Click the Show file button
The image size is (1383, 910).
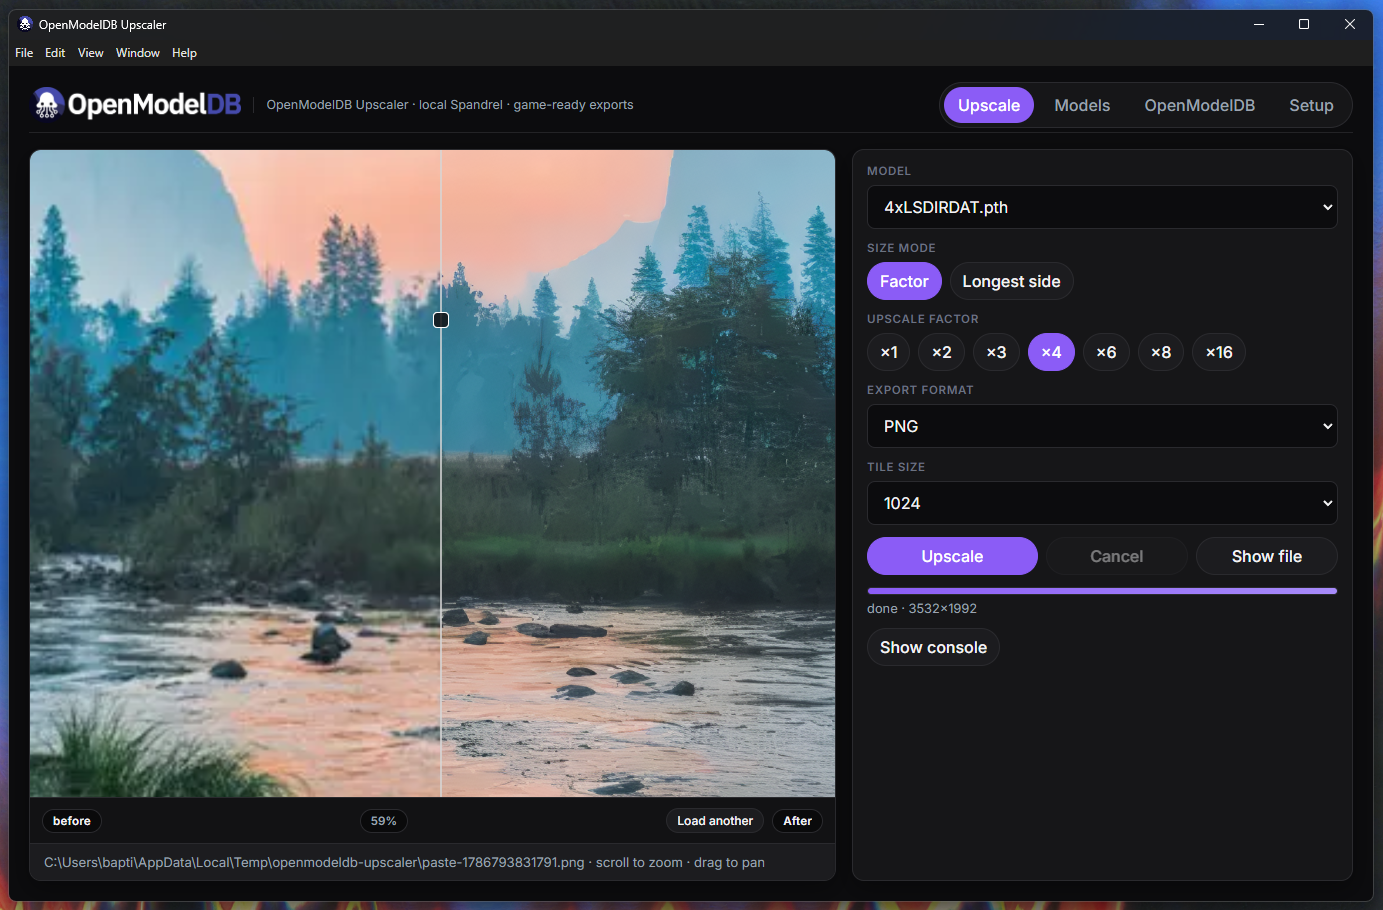(x=1267, y=556)
